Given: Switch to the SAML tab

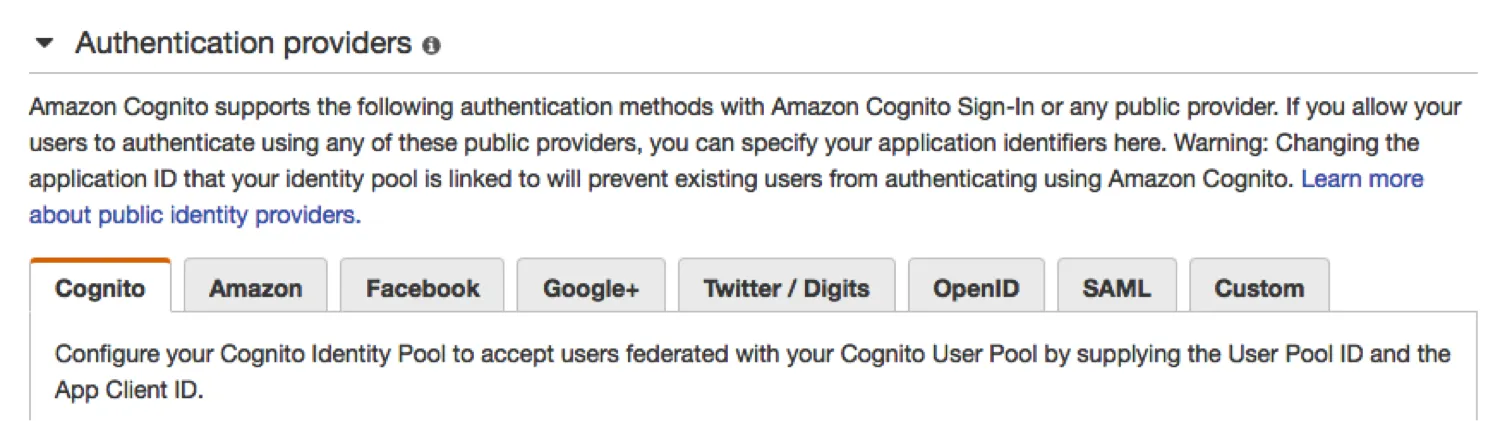Looking at the screenshot, I should [x=1116, y=288].
